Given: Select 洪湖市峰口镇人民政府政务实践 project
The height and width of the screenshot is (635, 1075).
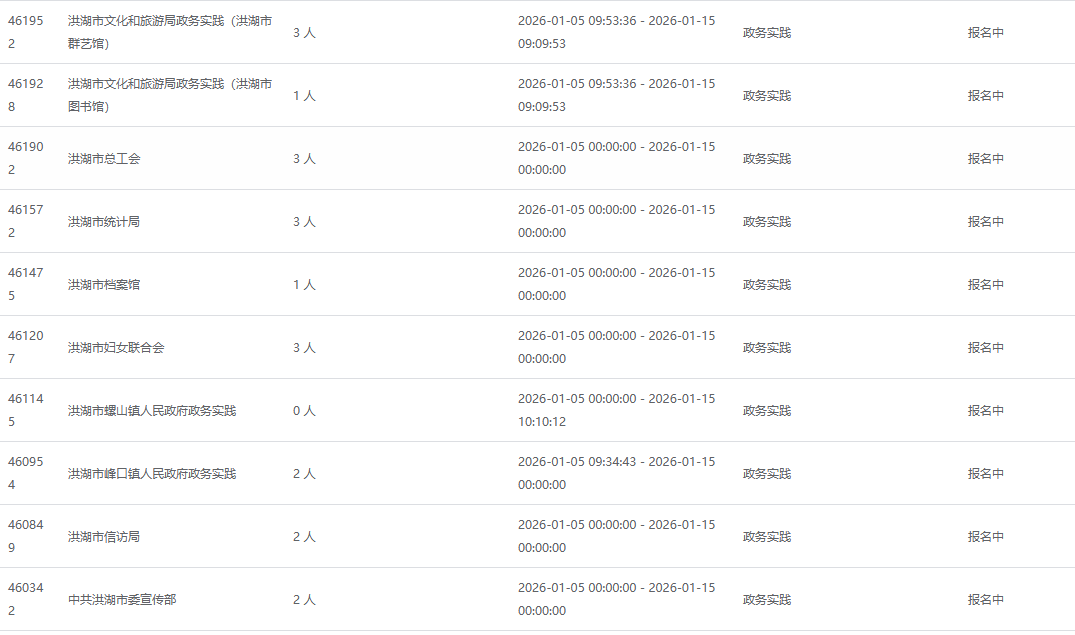Looking at the screenshot, I should coord(152,473).
